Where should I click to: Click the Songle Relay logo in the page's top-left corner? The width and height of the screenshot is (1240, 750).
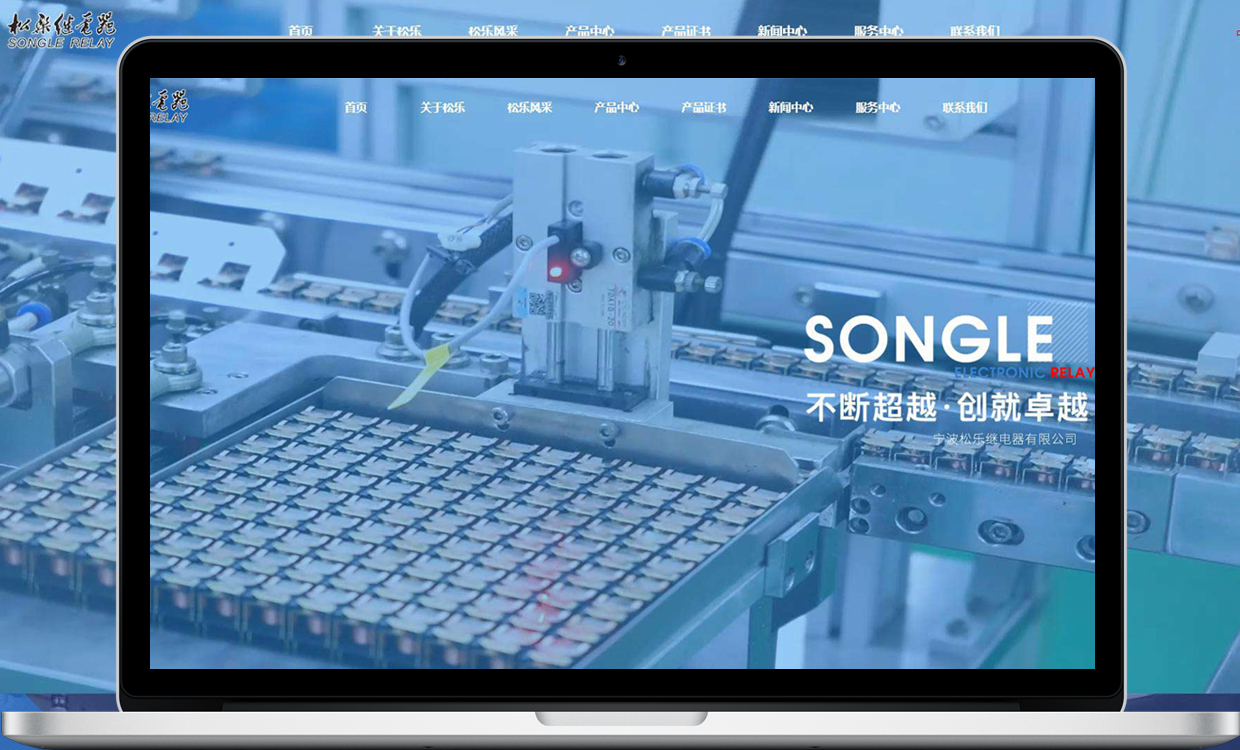(61, 30)
